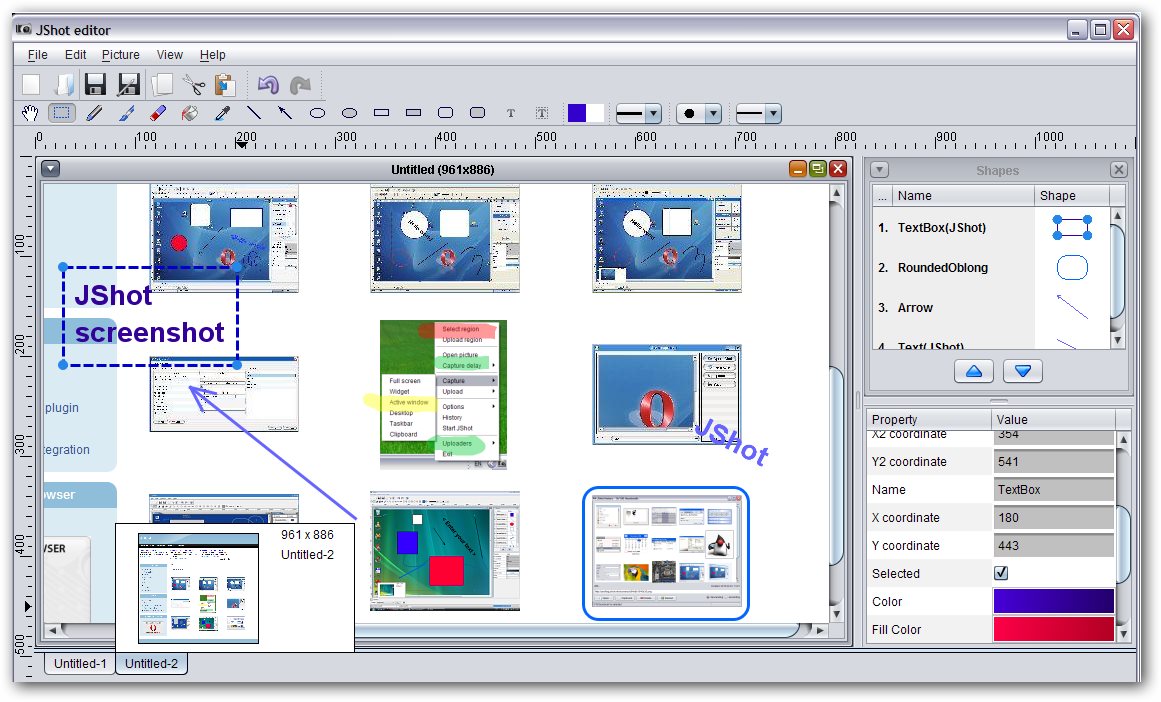
Task: Select the filled Rounded Rectangle tool
Action: (x=478, y=113)
